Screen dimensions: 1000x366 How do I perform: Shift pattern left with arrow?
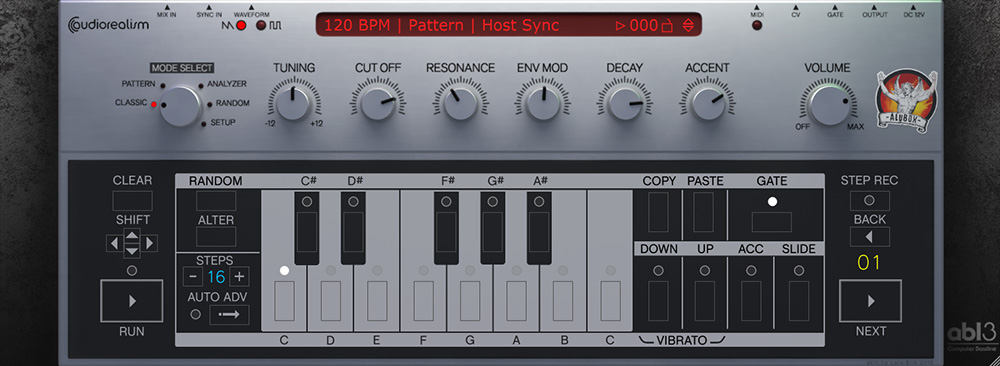click(114, 244)
